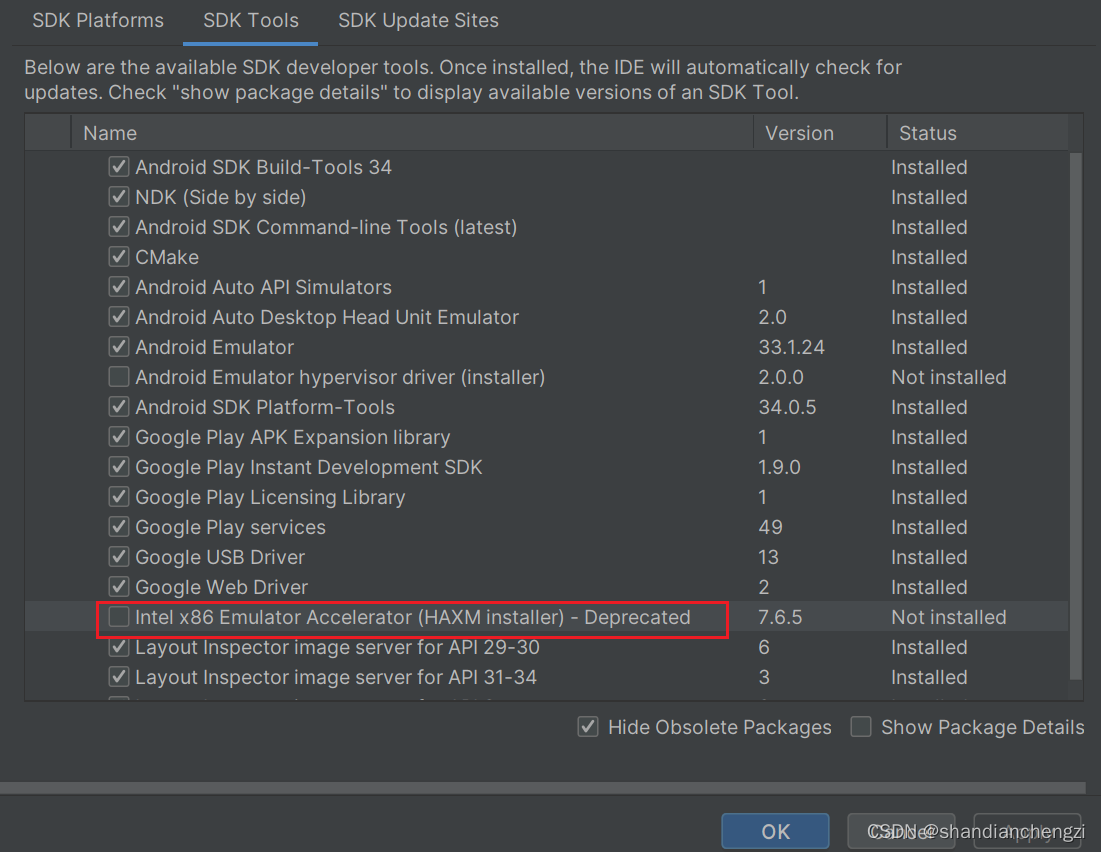
Task: Click version value '7.6.5'
Action: (780, 617)
